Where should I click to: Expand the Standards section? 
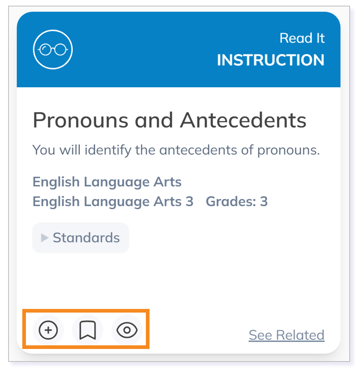pos(80,238)
